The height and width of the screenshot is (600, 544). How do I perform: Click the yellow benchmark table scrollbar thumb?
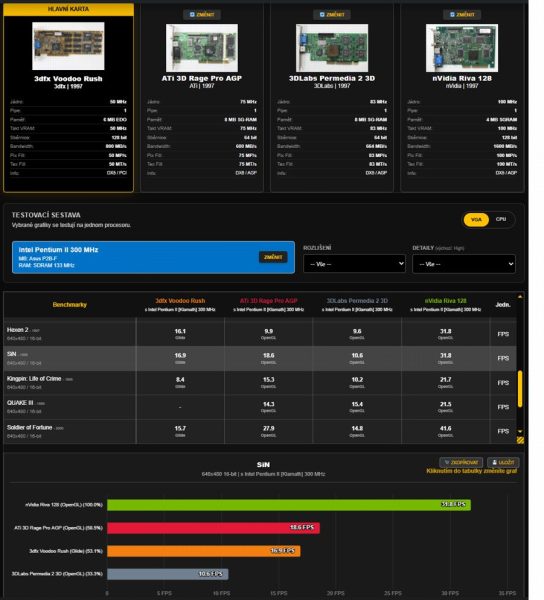(x=520, y=389)
